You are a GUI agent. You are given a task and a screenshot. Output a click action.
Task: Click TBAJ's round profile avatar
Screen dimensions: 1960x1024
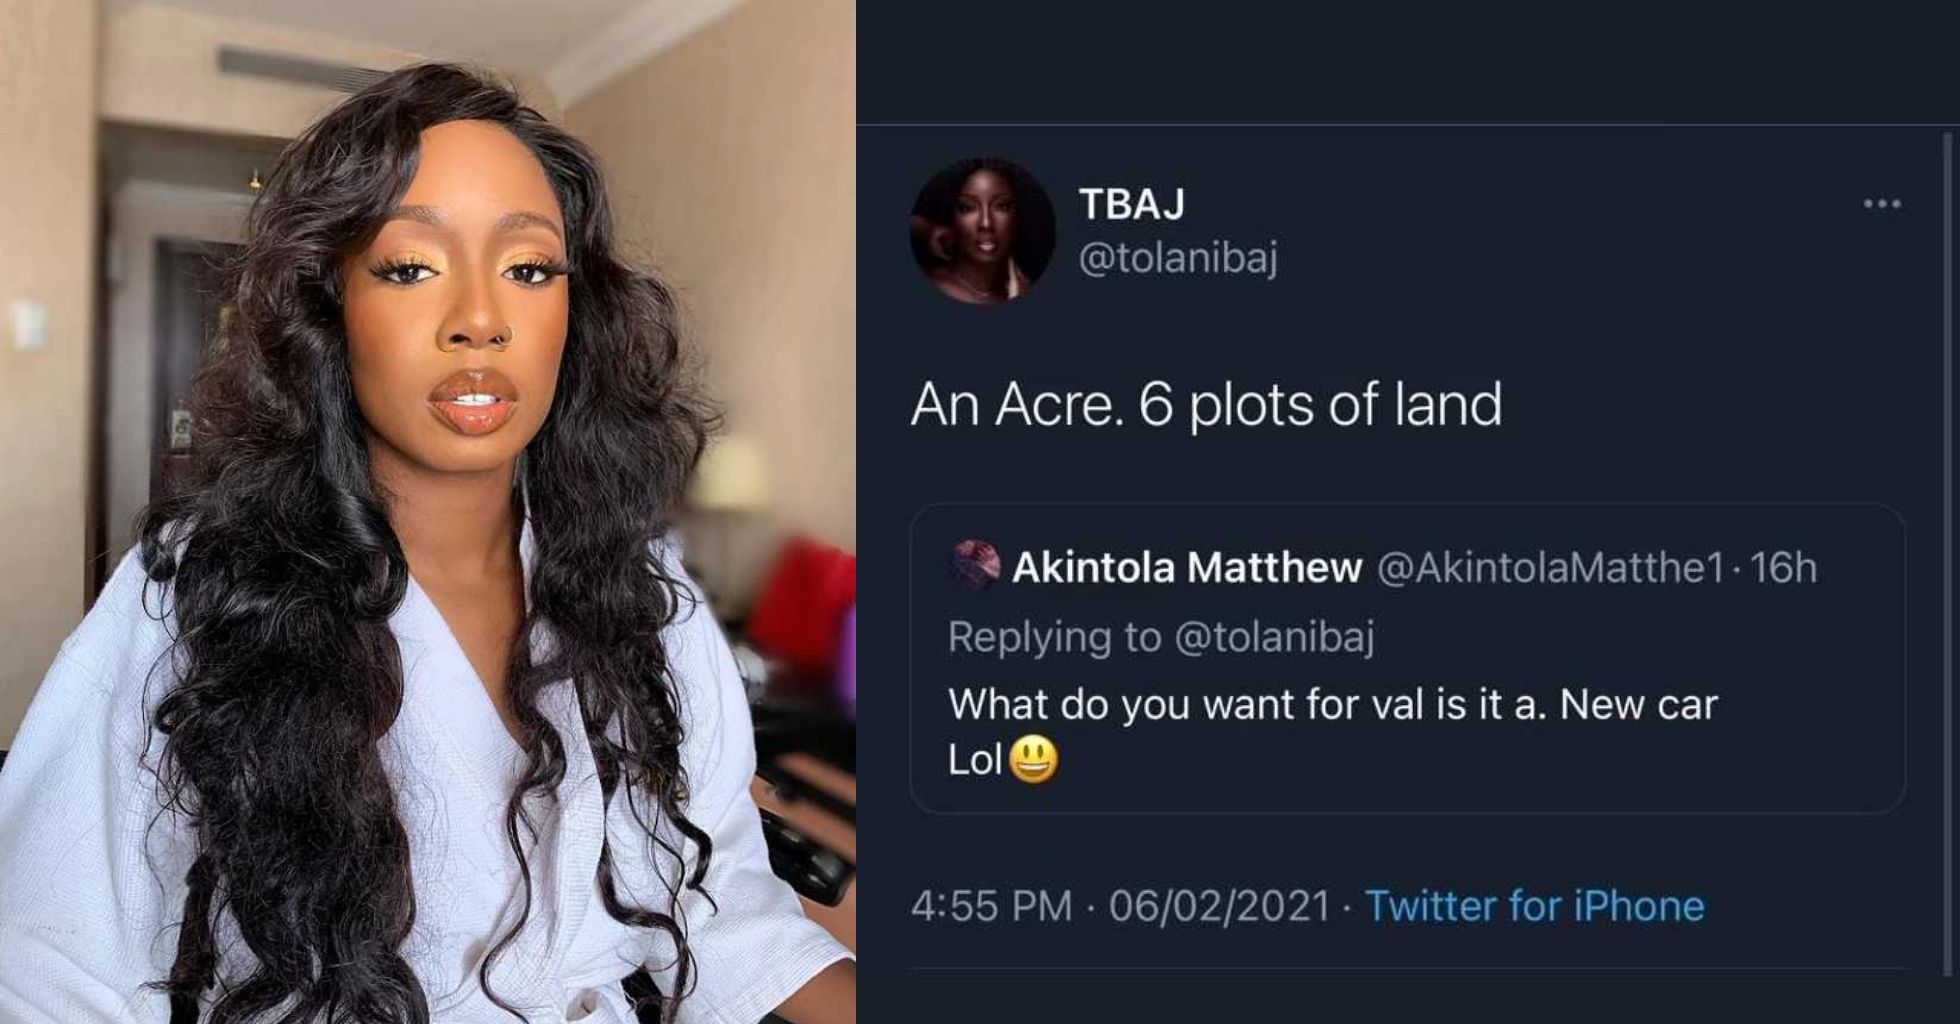coord(982,230)
